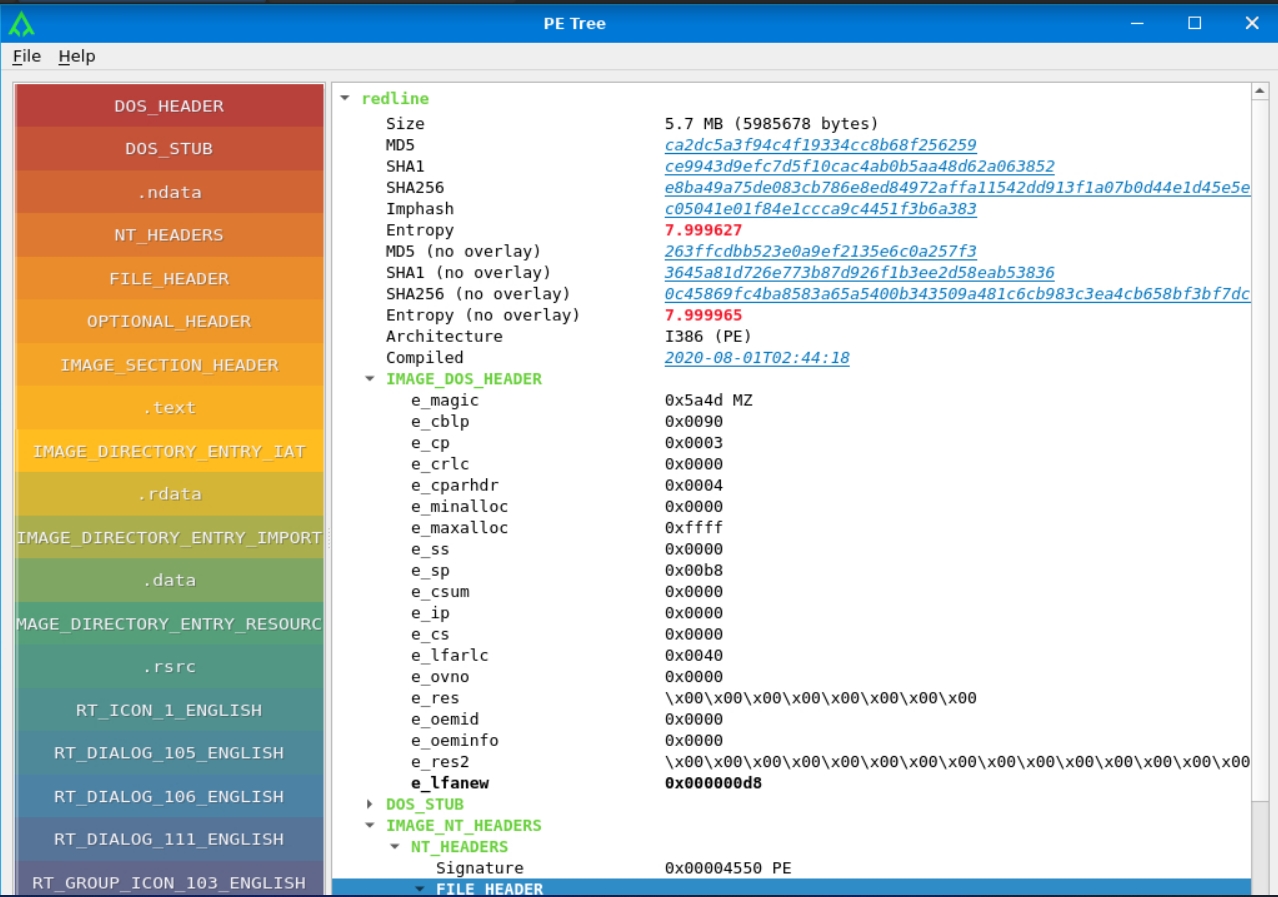The width and height of the screenshot is (1278, 897).
Task: Select the IMAGE_DIRECTORY_ENTRY_IAT yellow block
Action: [x=169, y=451]
